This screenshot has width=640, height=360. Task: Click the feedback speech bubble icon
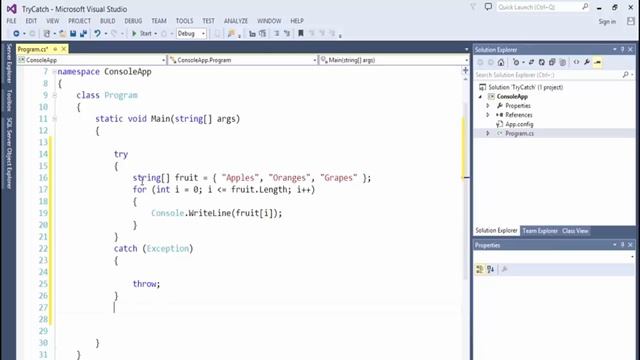pyautogui.click(x=488, y=7)
